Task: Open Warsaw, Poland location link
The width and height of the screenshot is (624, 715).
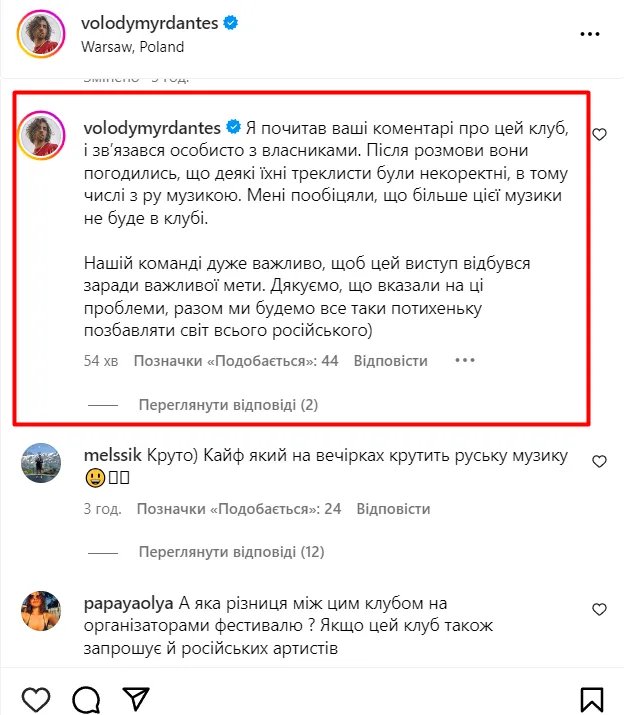Action: point(132,46)
